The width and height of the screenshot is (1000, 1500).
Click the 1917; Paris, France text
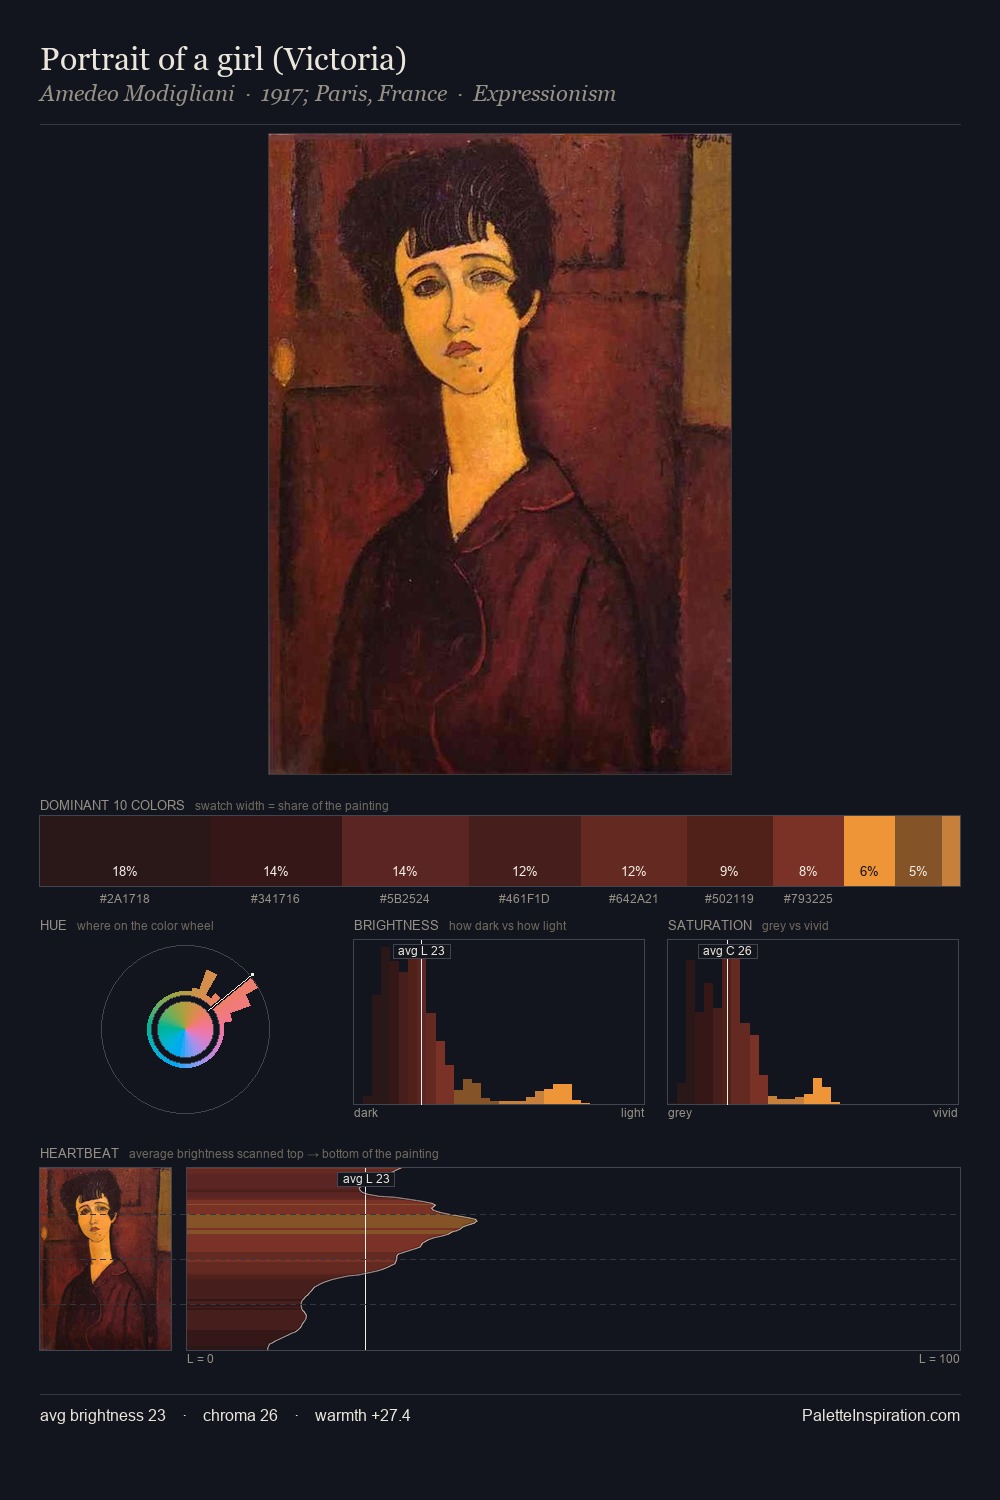pyautogui.click(x=354, y=94)
